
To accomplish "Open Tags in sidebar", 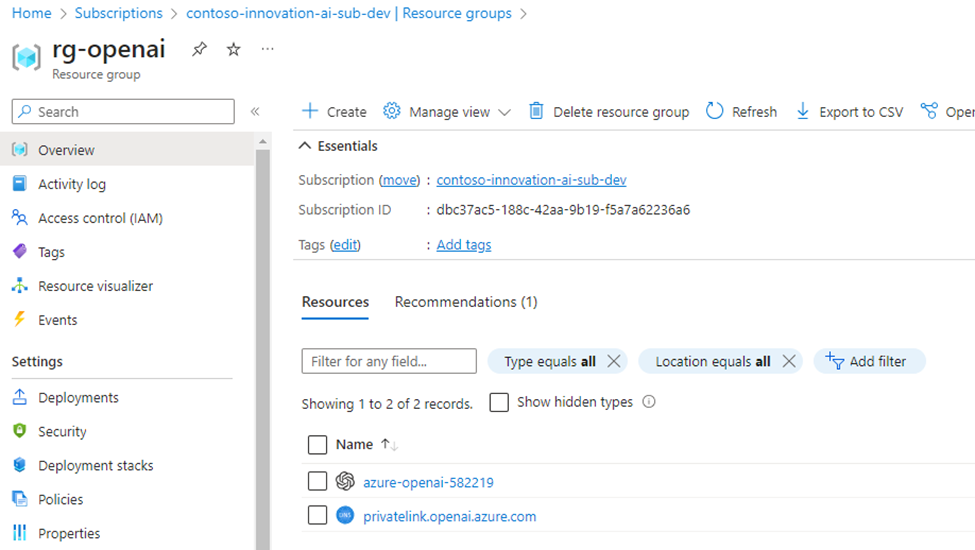I will tap(52, 252).
